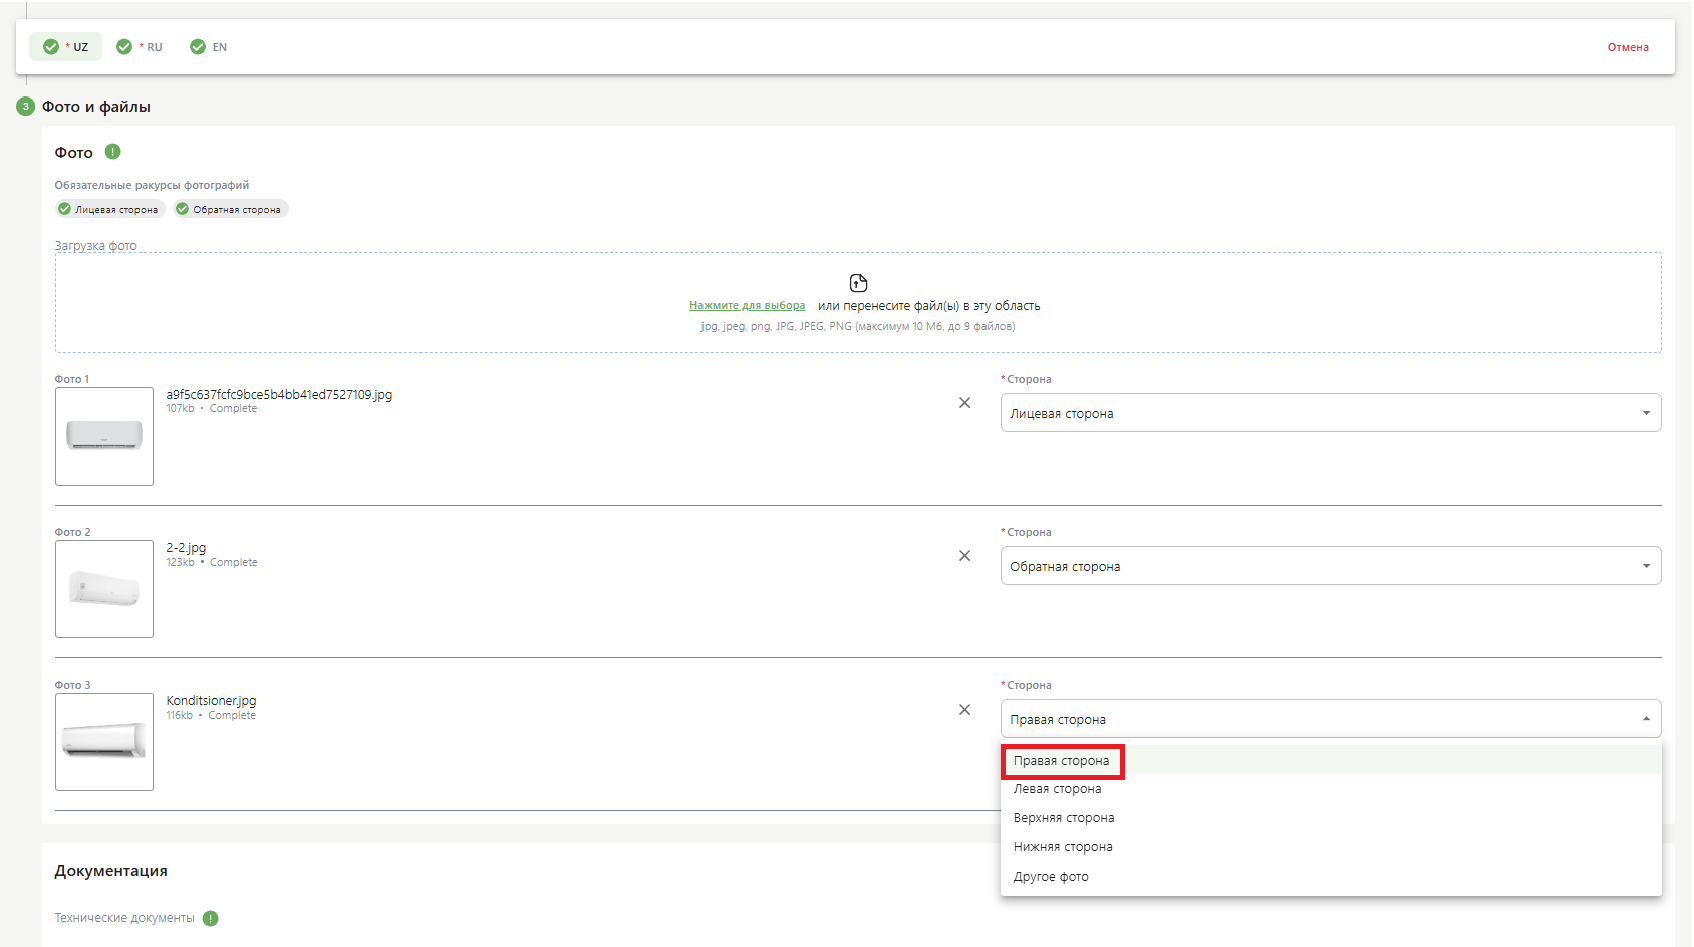
Task: Click the upload icon in the drop area
Action: pyautogui.click(x=858, y=283)
